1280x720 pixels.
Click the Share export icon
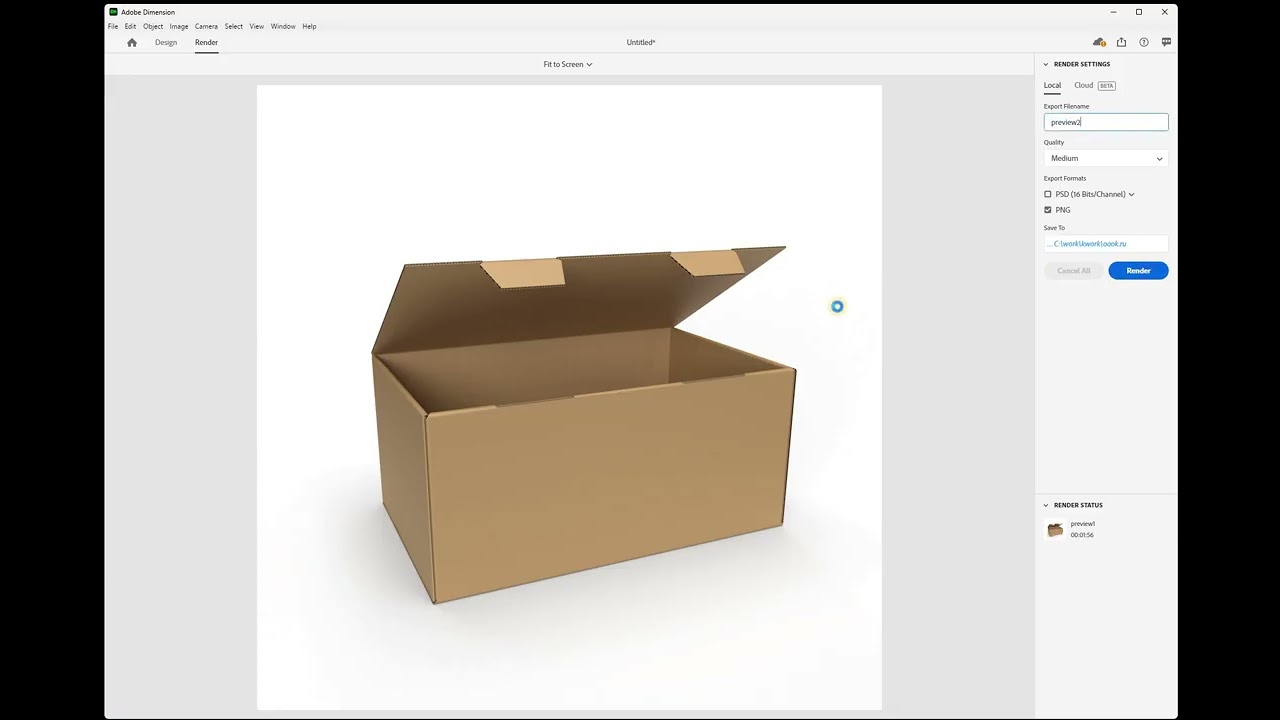1121,42
